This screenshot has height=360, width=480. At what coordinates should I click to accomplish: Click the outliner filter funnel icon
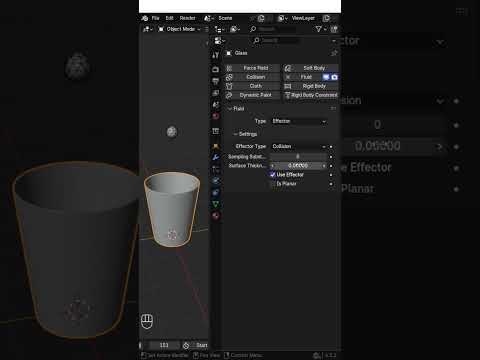tap(319, 29)
